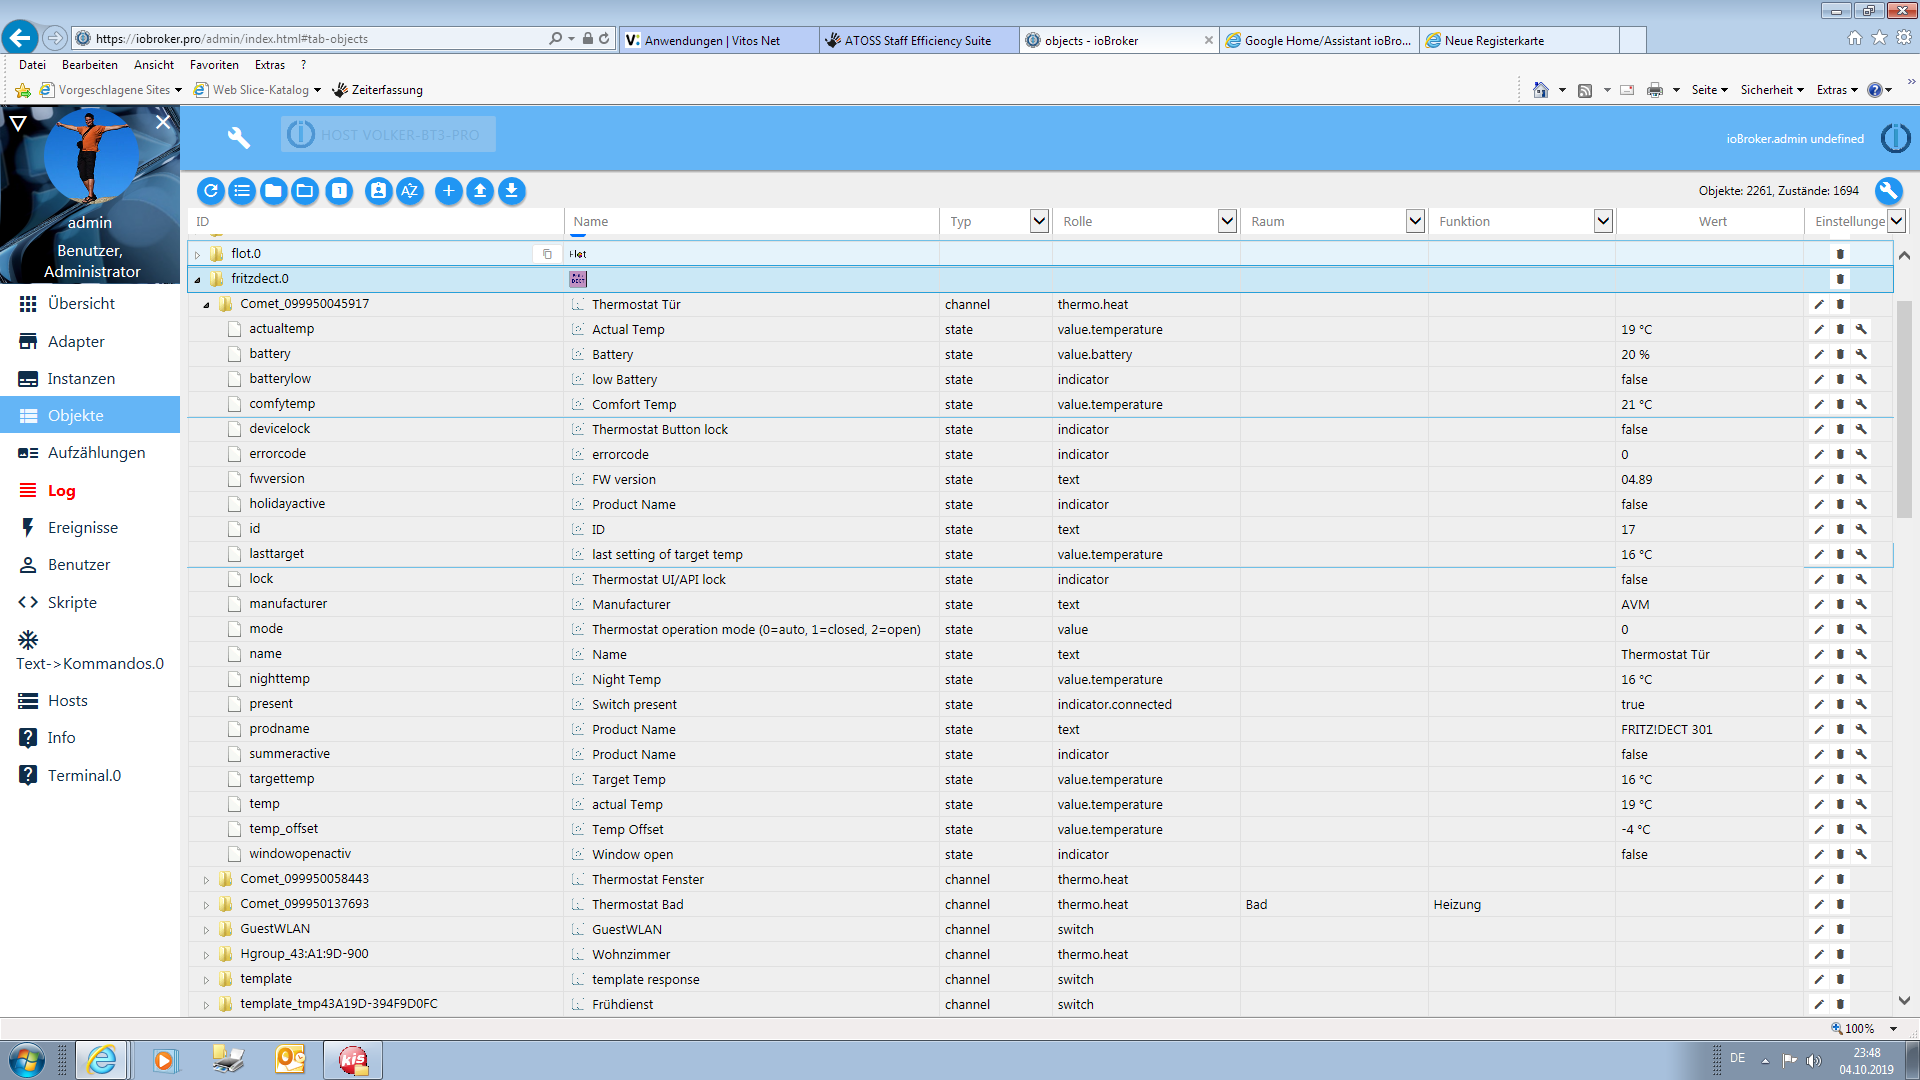Screen dimensions: 1920x1080
Task: Toggle list view of objects
Action: [242, 191]
